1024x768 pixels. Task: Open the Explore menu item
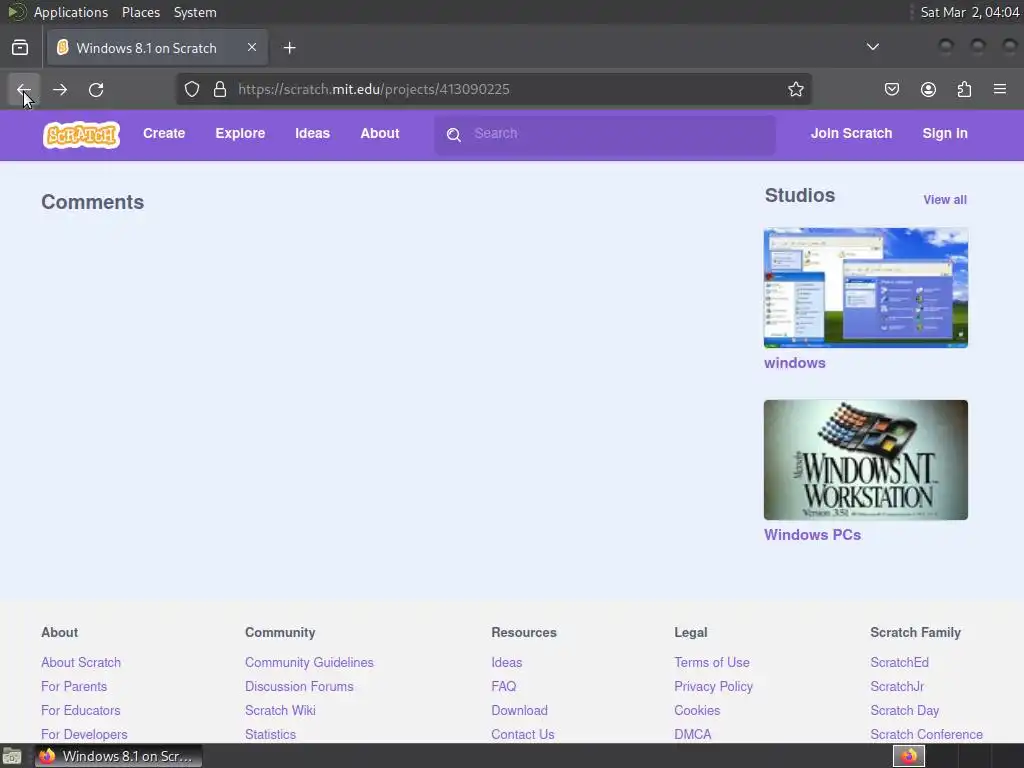click(x=240, y=133)
